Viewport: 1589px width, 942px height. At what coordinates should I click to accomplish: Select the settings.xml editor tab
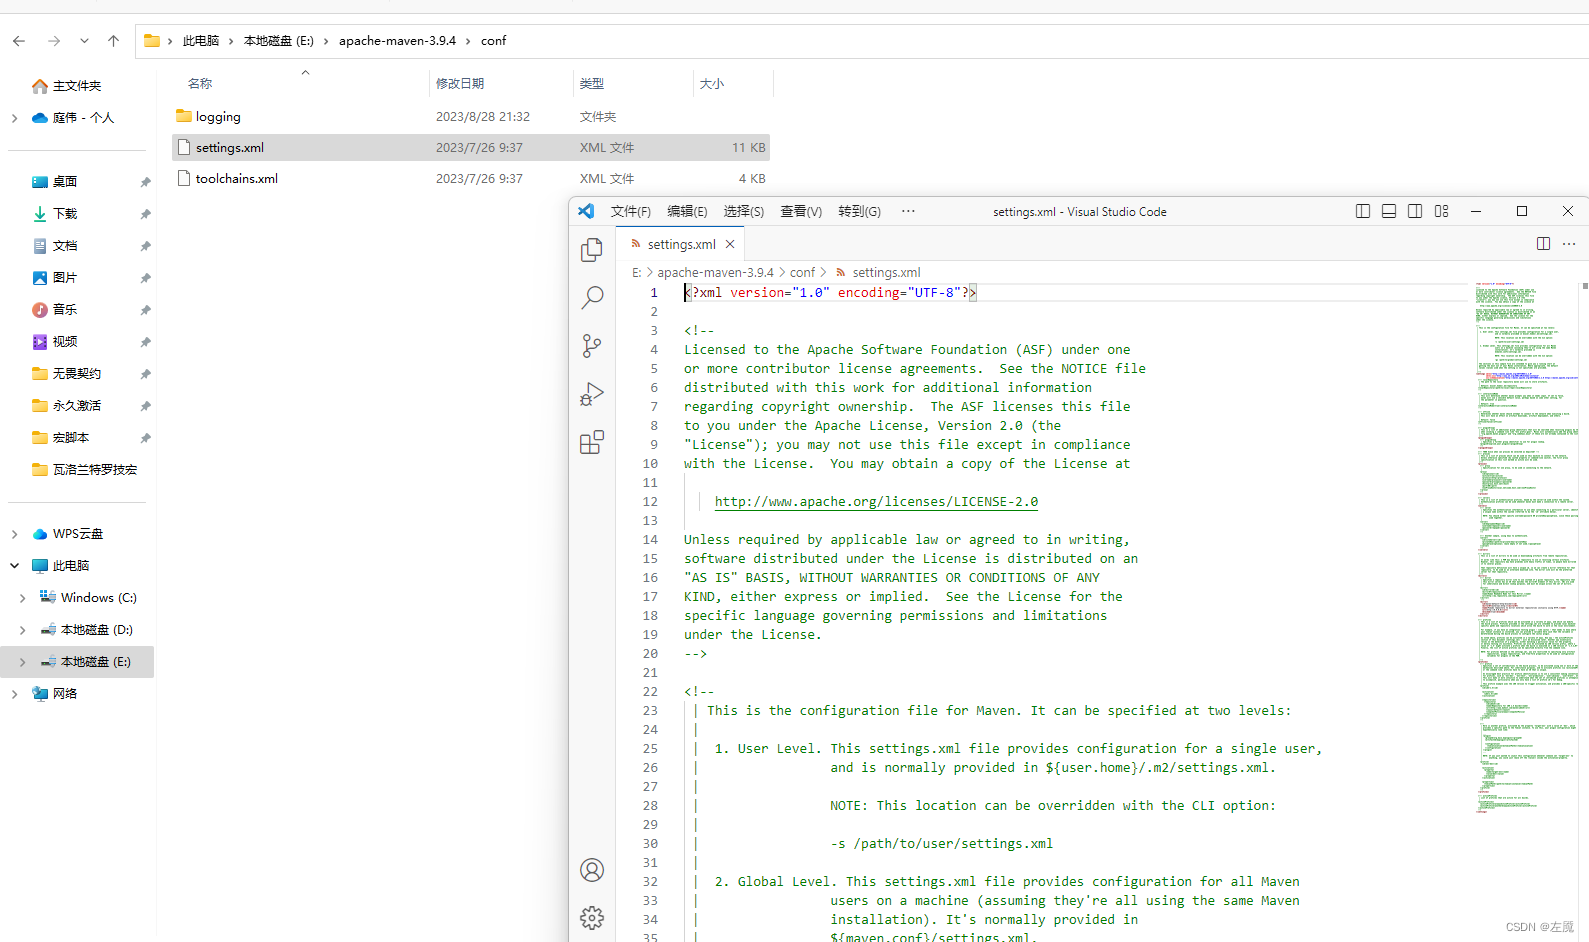(681, 244)
